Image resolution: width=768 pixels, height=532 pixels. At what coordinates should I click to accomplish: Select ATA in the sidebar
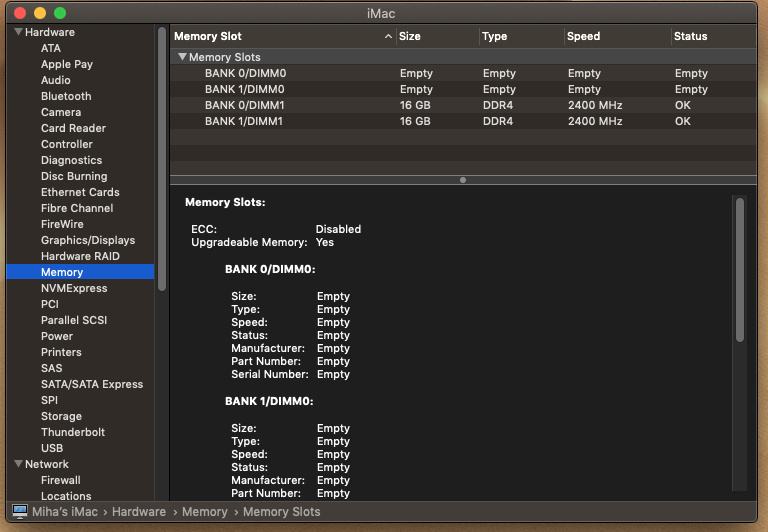tap(51, 48)
